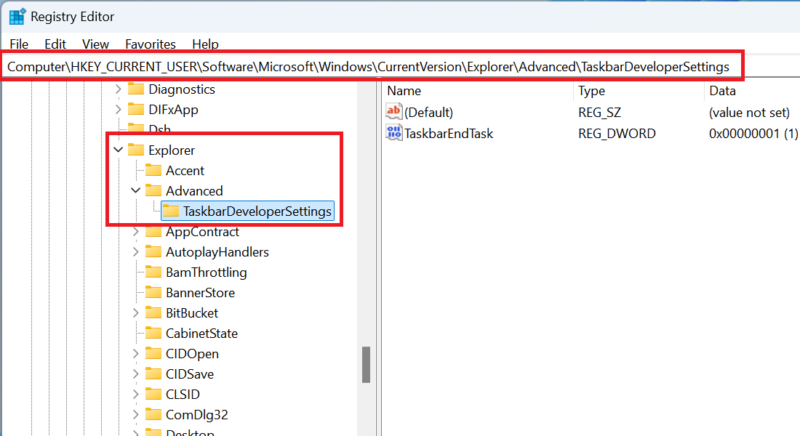Select the Accent folder icon
Viewport: 800px width, 436px height.
point(153,170)
